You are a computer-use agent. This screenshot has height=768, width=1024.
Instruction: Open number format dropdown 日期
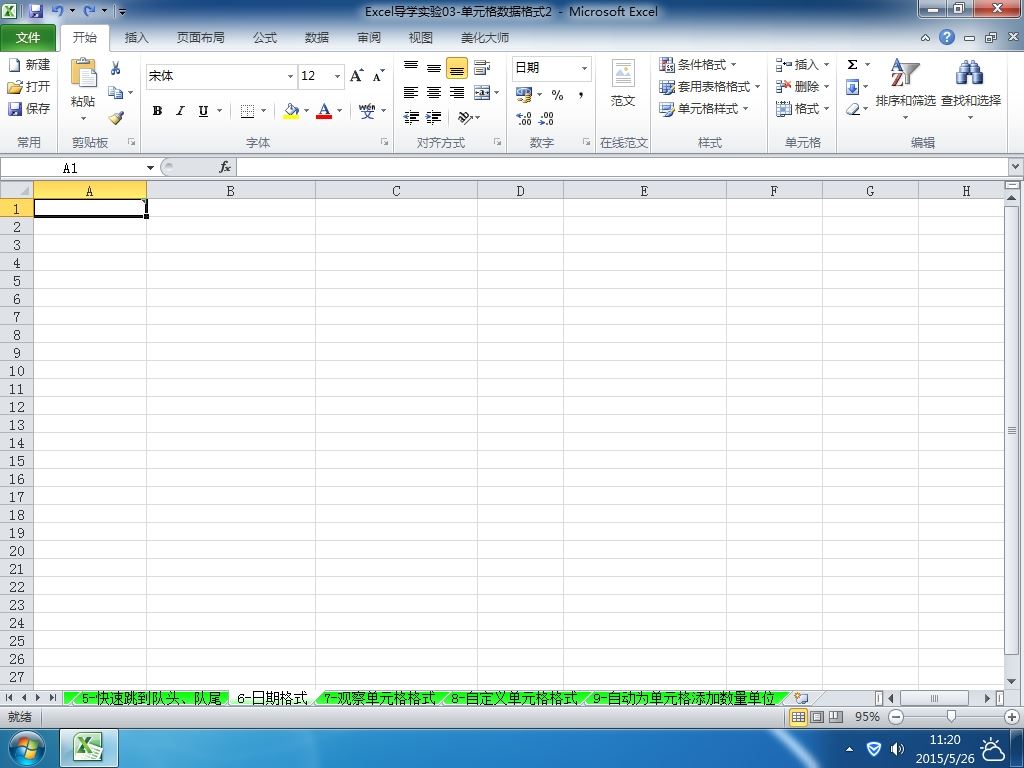[584, 68]
